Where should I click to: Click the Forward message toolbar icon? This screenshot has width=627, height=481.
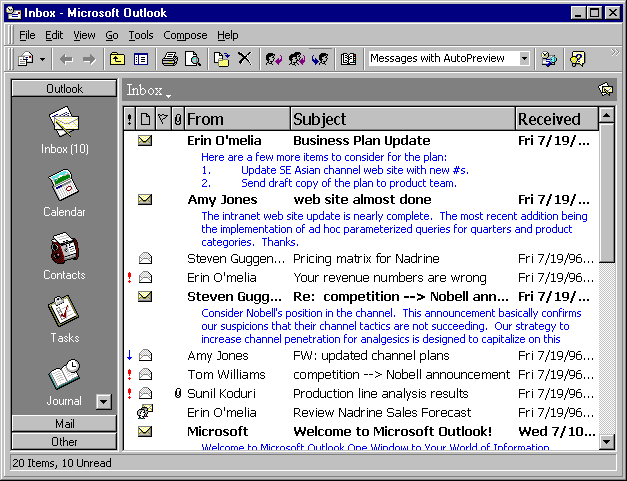(320, 60)
